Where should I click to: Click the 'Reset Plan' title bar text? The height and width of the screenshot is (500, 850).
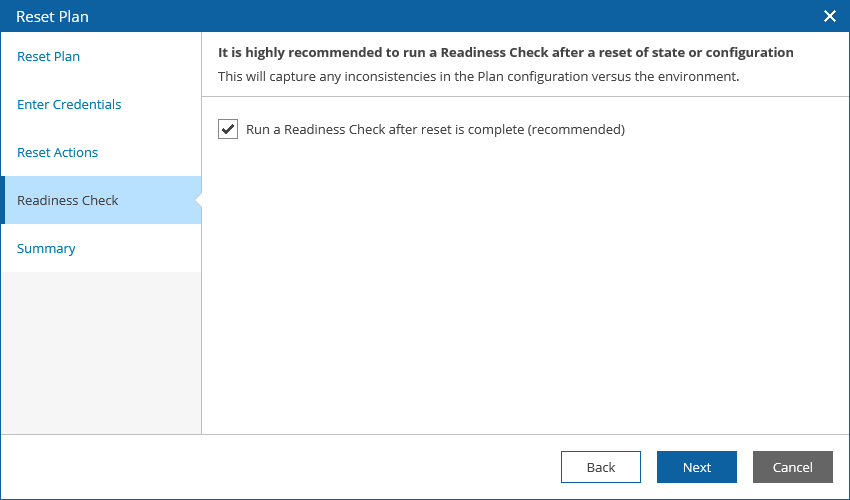(x=52, y=16)
